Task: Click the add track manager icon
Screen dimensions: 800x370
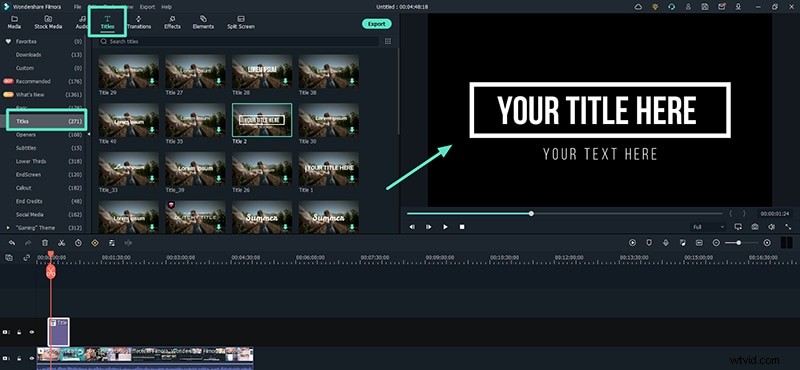Action: click(9, 258)
